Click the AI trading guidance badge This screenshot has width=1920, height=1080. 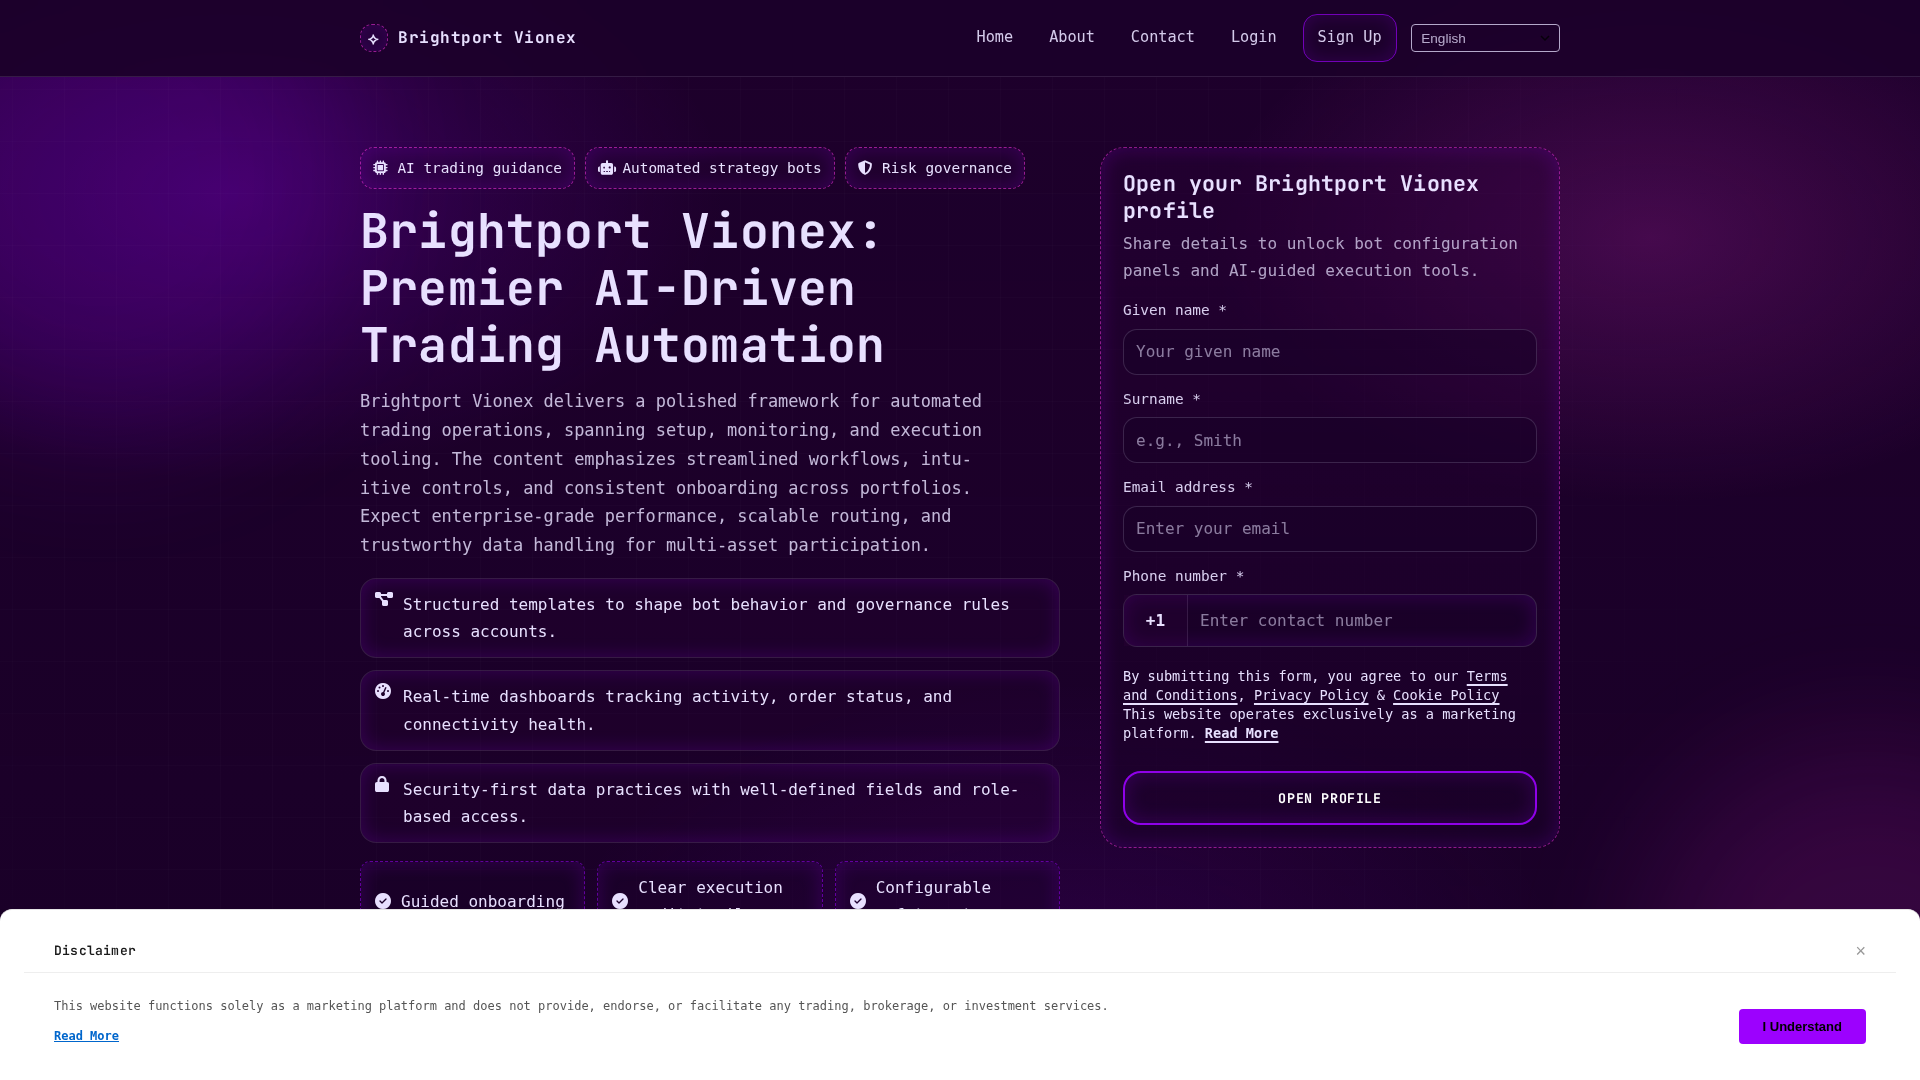click(467, 168)
